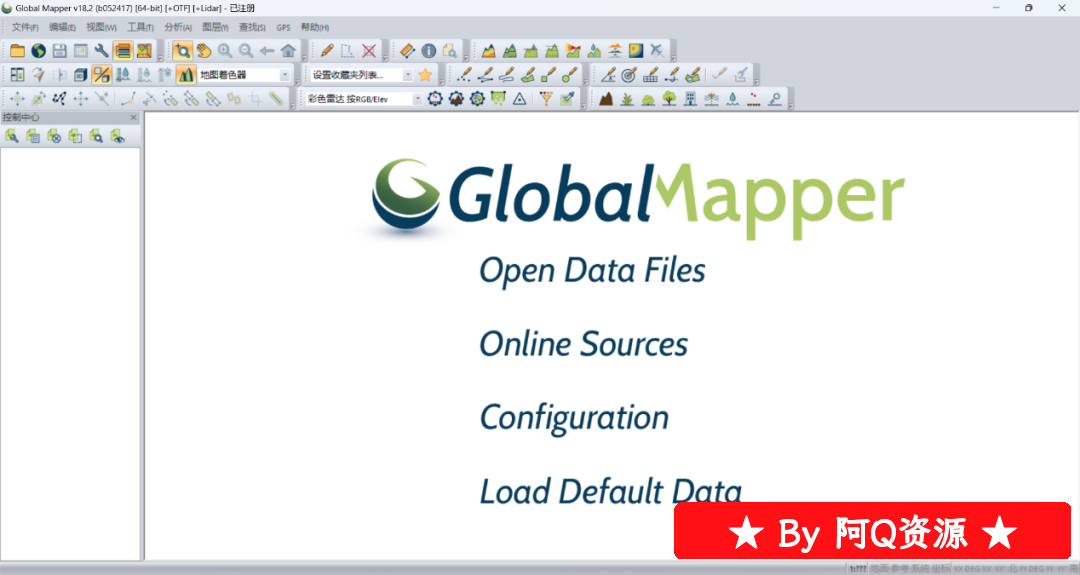Viewport: 1080px width, 575px height.
Task: Open the 工具(T) menu
Action: pyautogui.click(x=140, y=28)
